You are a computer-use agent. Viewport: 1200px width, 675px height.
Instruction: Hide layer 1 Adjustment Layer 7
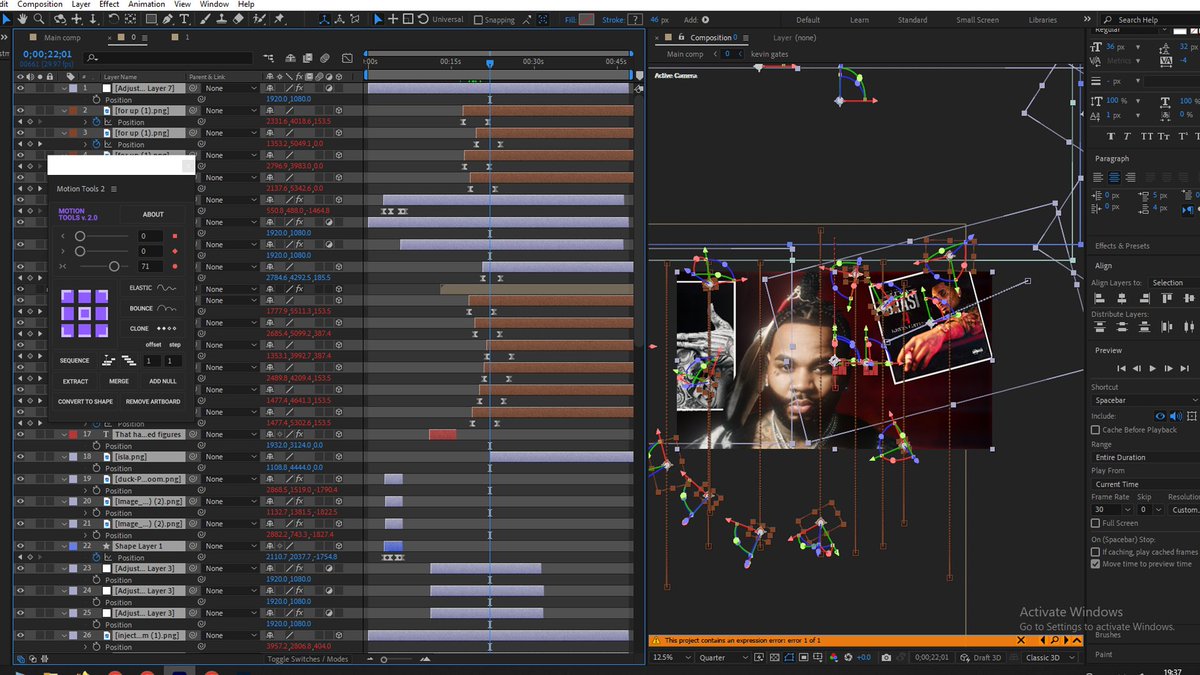tap(20, 88)
